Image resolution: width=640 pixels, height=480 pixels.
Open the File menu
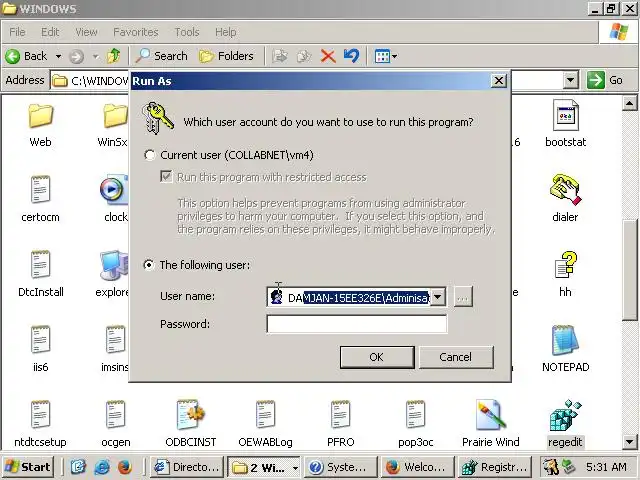(17, 32)
